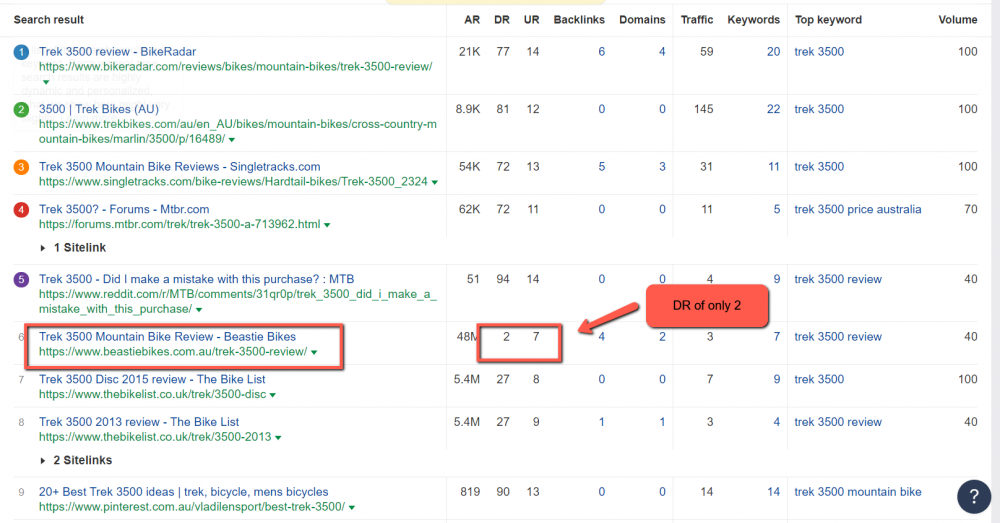Viewport: 1000px width, 523px height.
Task: Open Trek 3500 Disc 2015 review title
Action: coord(152,379)
